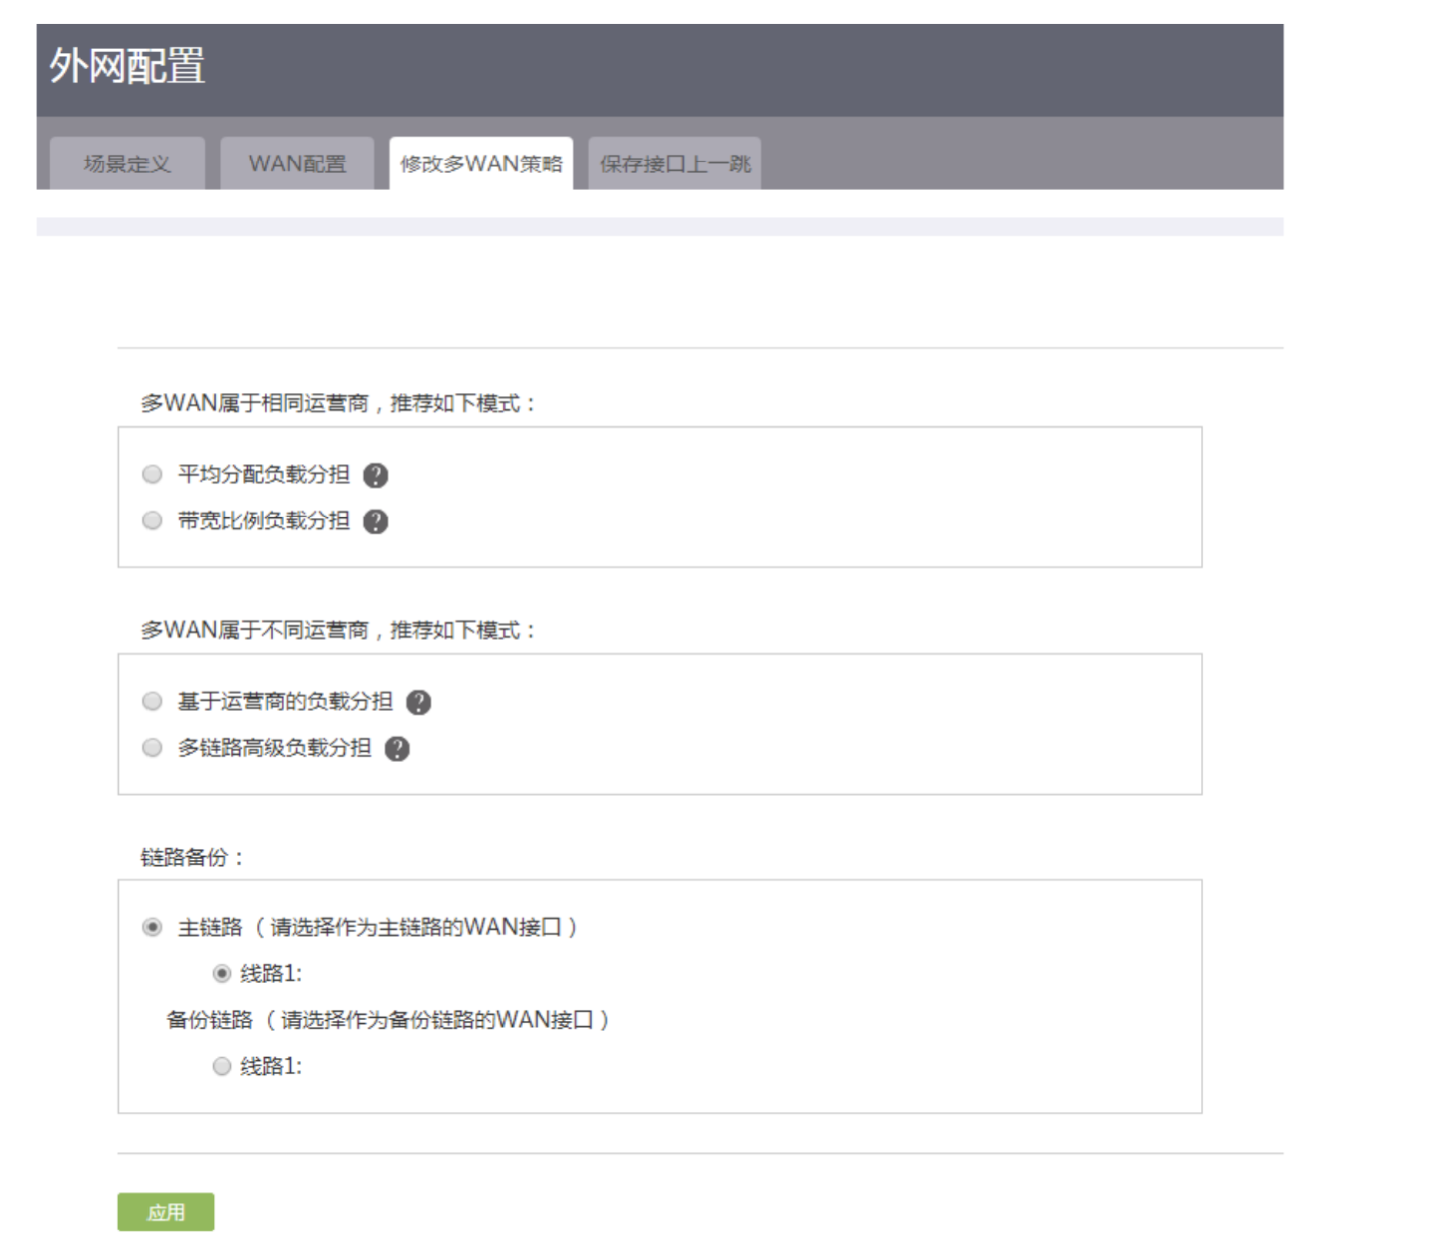The height and width of the screenshot is (1242, 1430).
Task: Open help icon for 多链路高级负载分担
Action: 397,748
